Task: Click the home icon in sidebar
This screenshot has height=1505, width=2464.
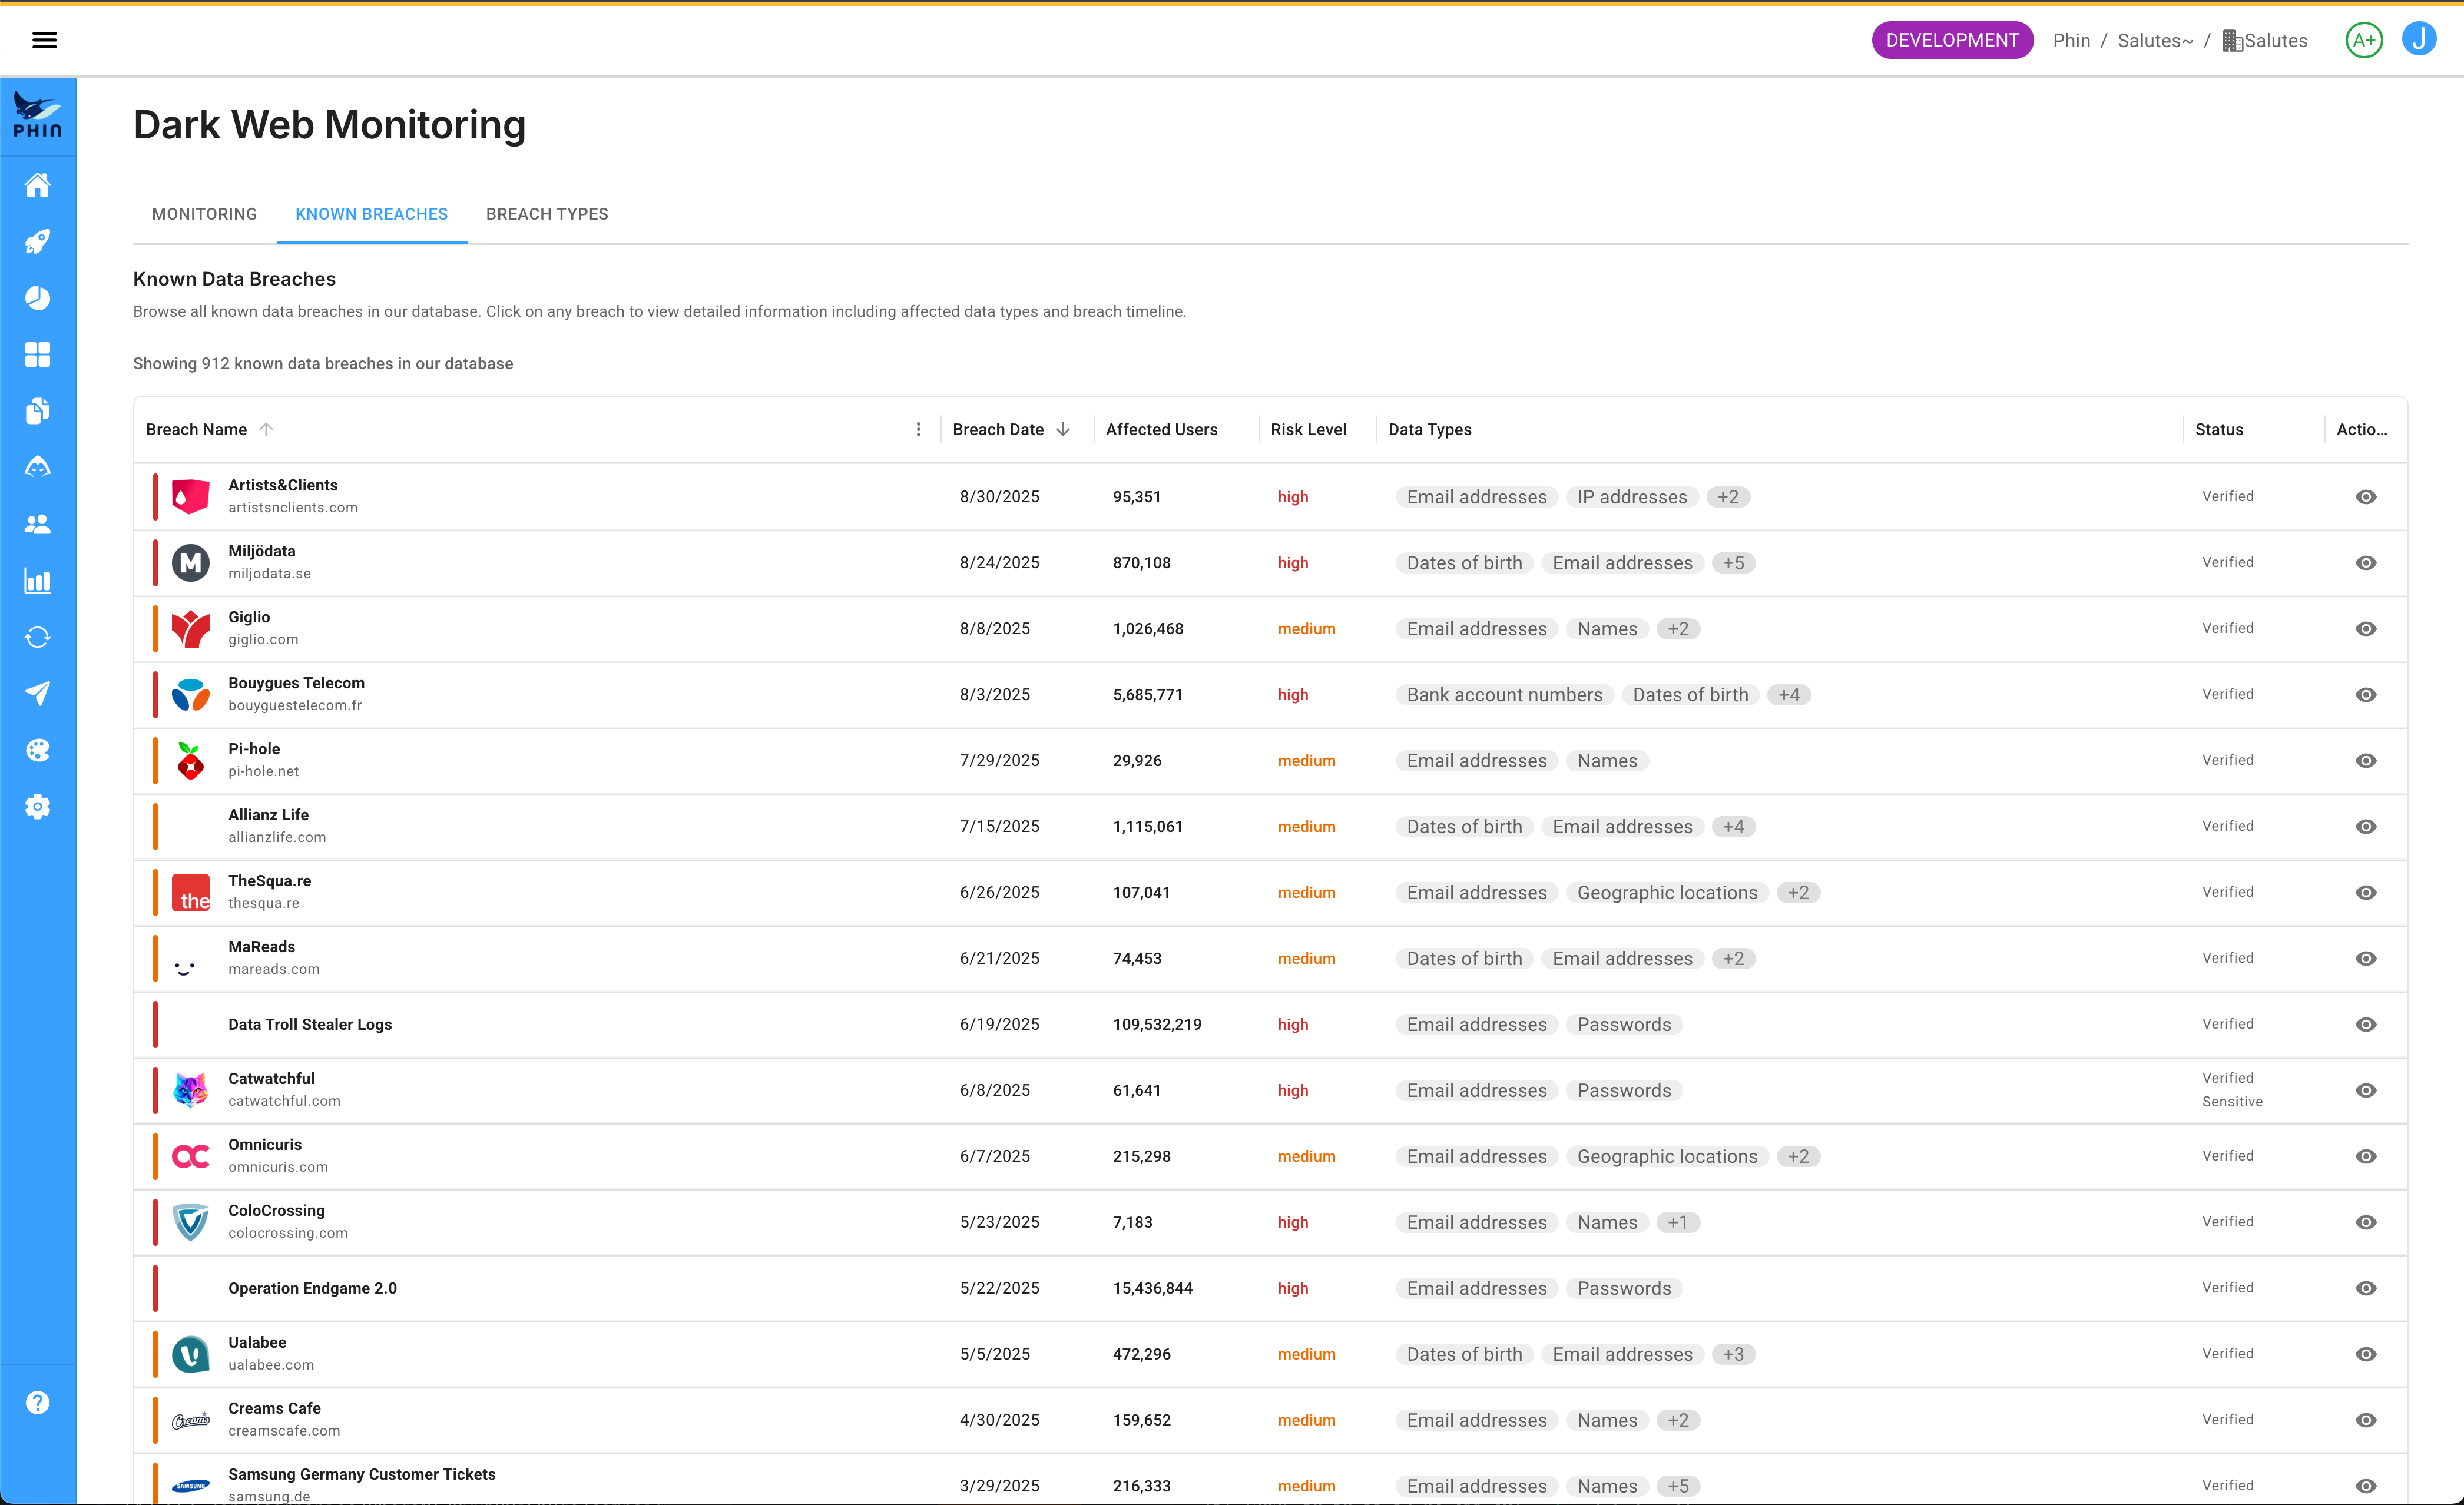Action: [38, 185]
